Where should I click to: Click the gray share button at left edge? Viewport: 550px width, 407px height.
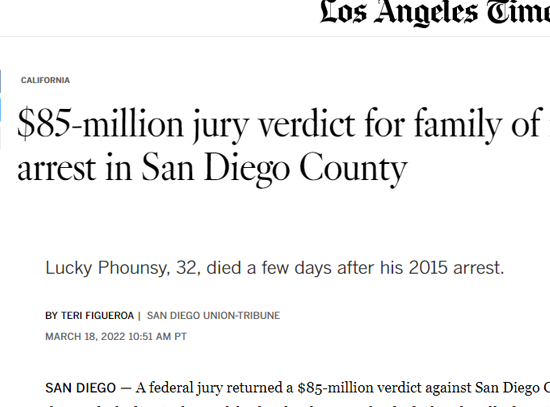tap(0, 138)
